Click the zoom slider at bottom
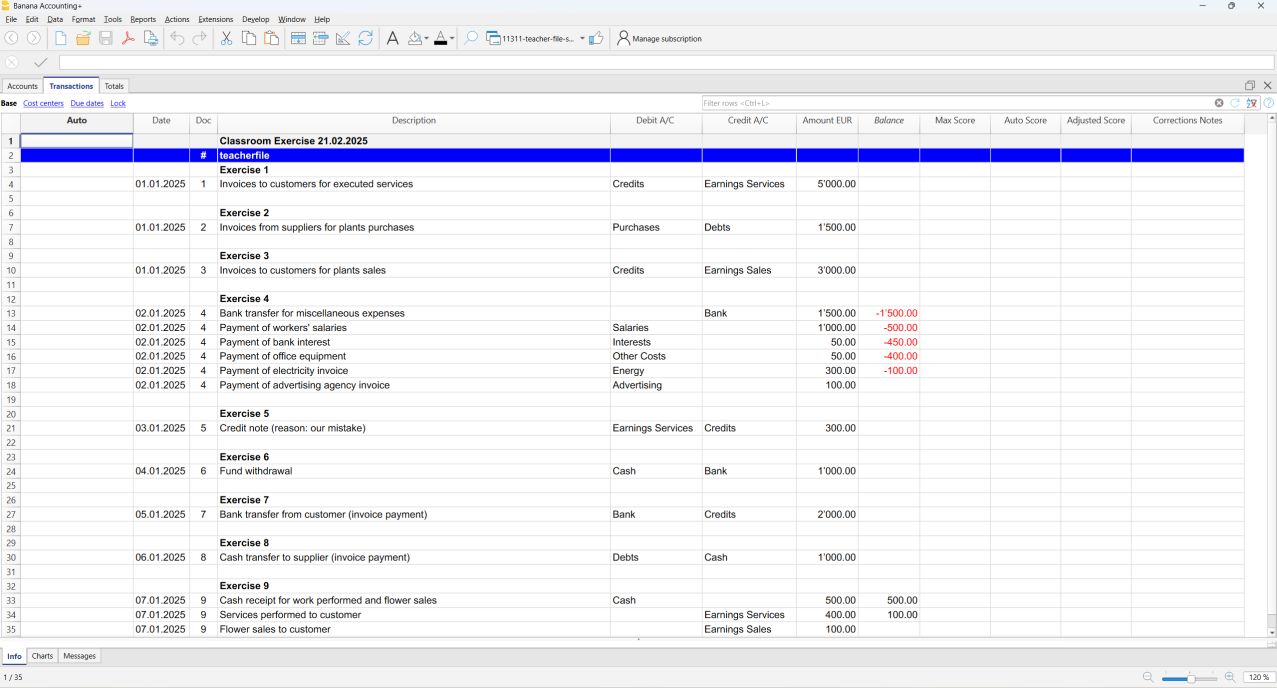Image resolution: width=1277 pixels, height=688 pixels. pyautogui.click(x=1190, y=678)
